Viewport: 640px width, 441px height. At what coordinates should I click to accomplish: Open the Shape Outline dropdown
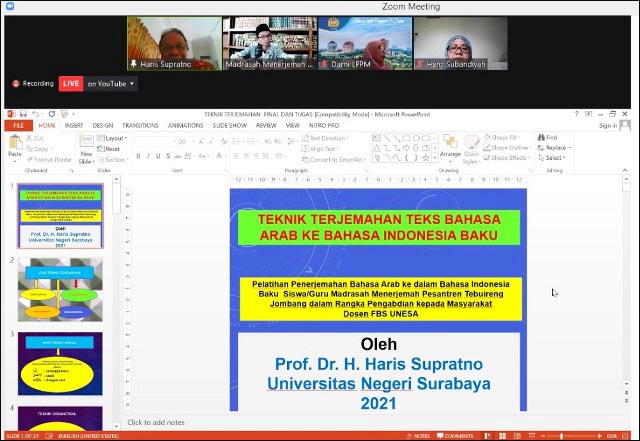coord(507,147)
